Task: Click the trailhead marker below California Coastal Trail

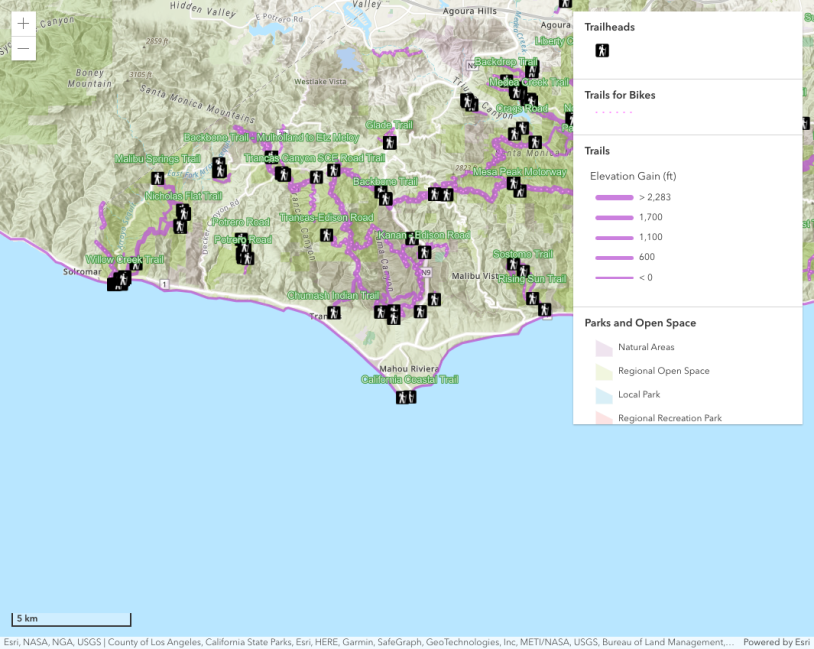Action: (405, 397)
